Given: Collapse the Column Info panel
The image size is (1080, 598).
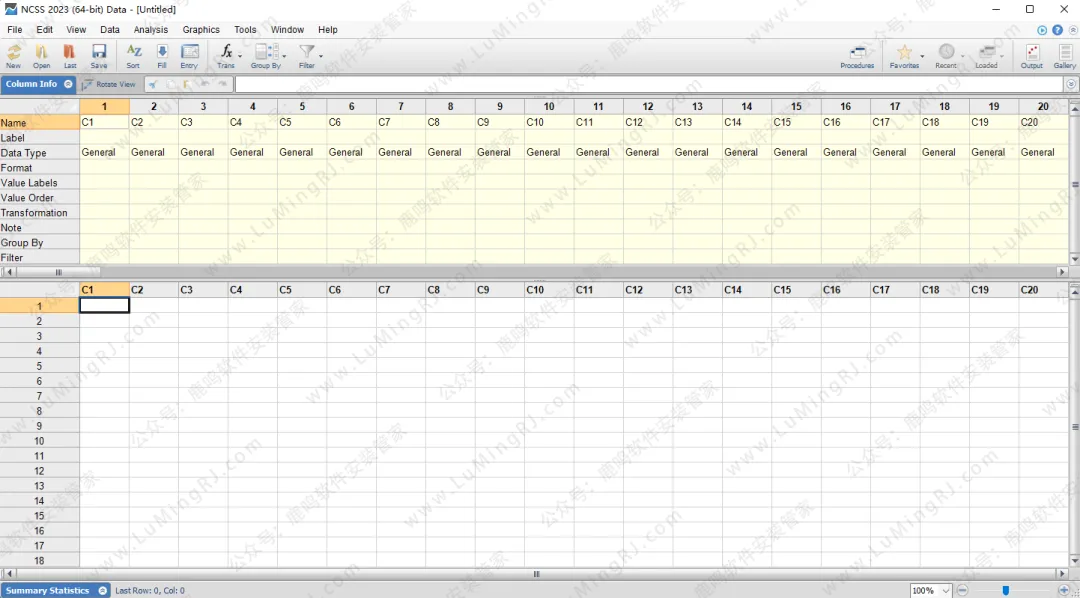Looking at the screenshot, I should 68,84.
